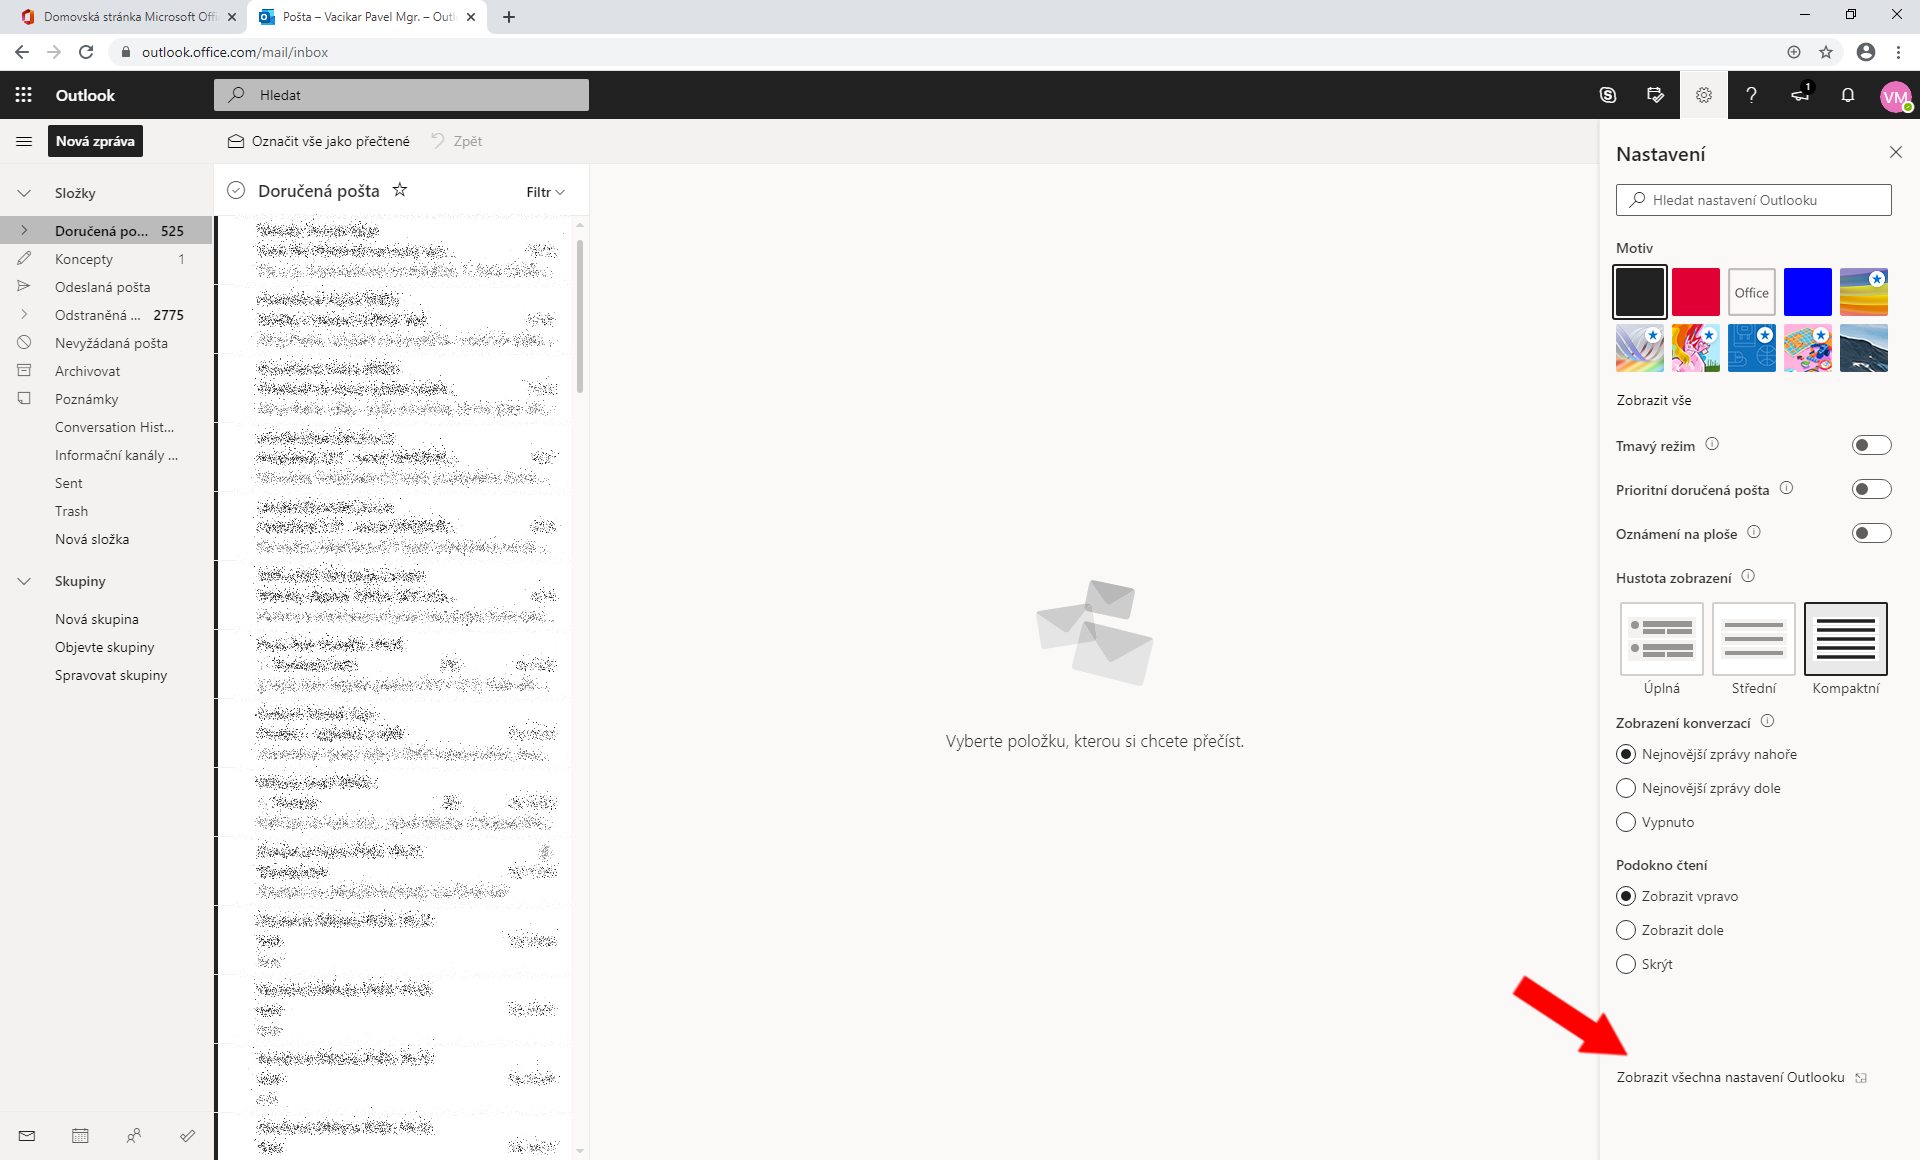This screenshot has height=1160, width=1920.
Task: Open Archivovat folder
Action: (106, 371)
